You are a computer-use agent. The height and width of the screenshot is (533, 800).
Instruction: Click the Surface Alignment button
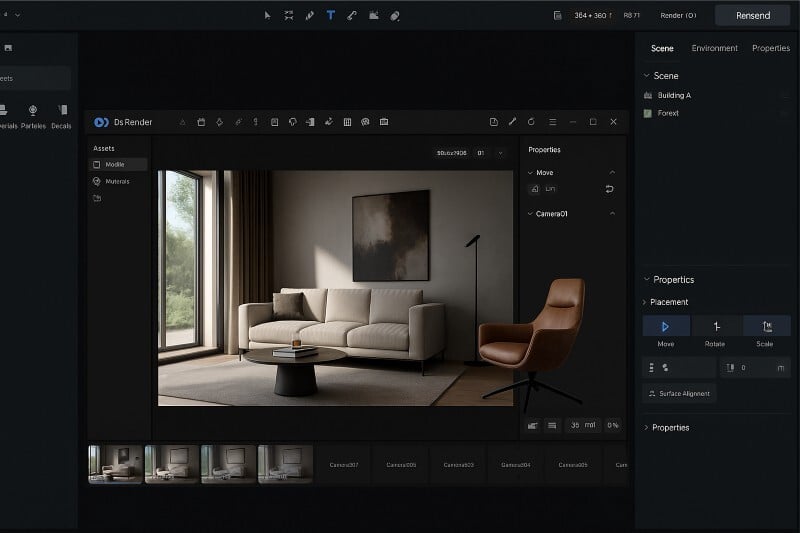click(679, 394)
